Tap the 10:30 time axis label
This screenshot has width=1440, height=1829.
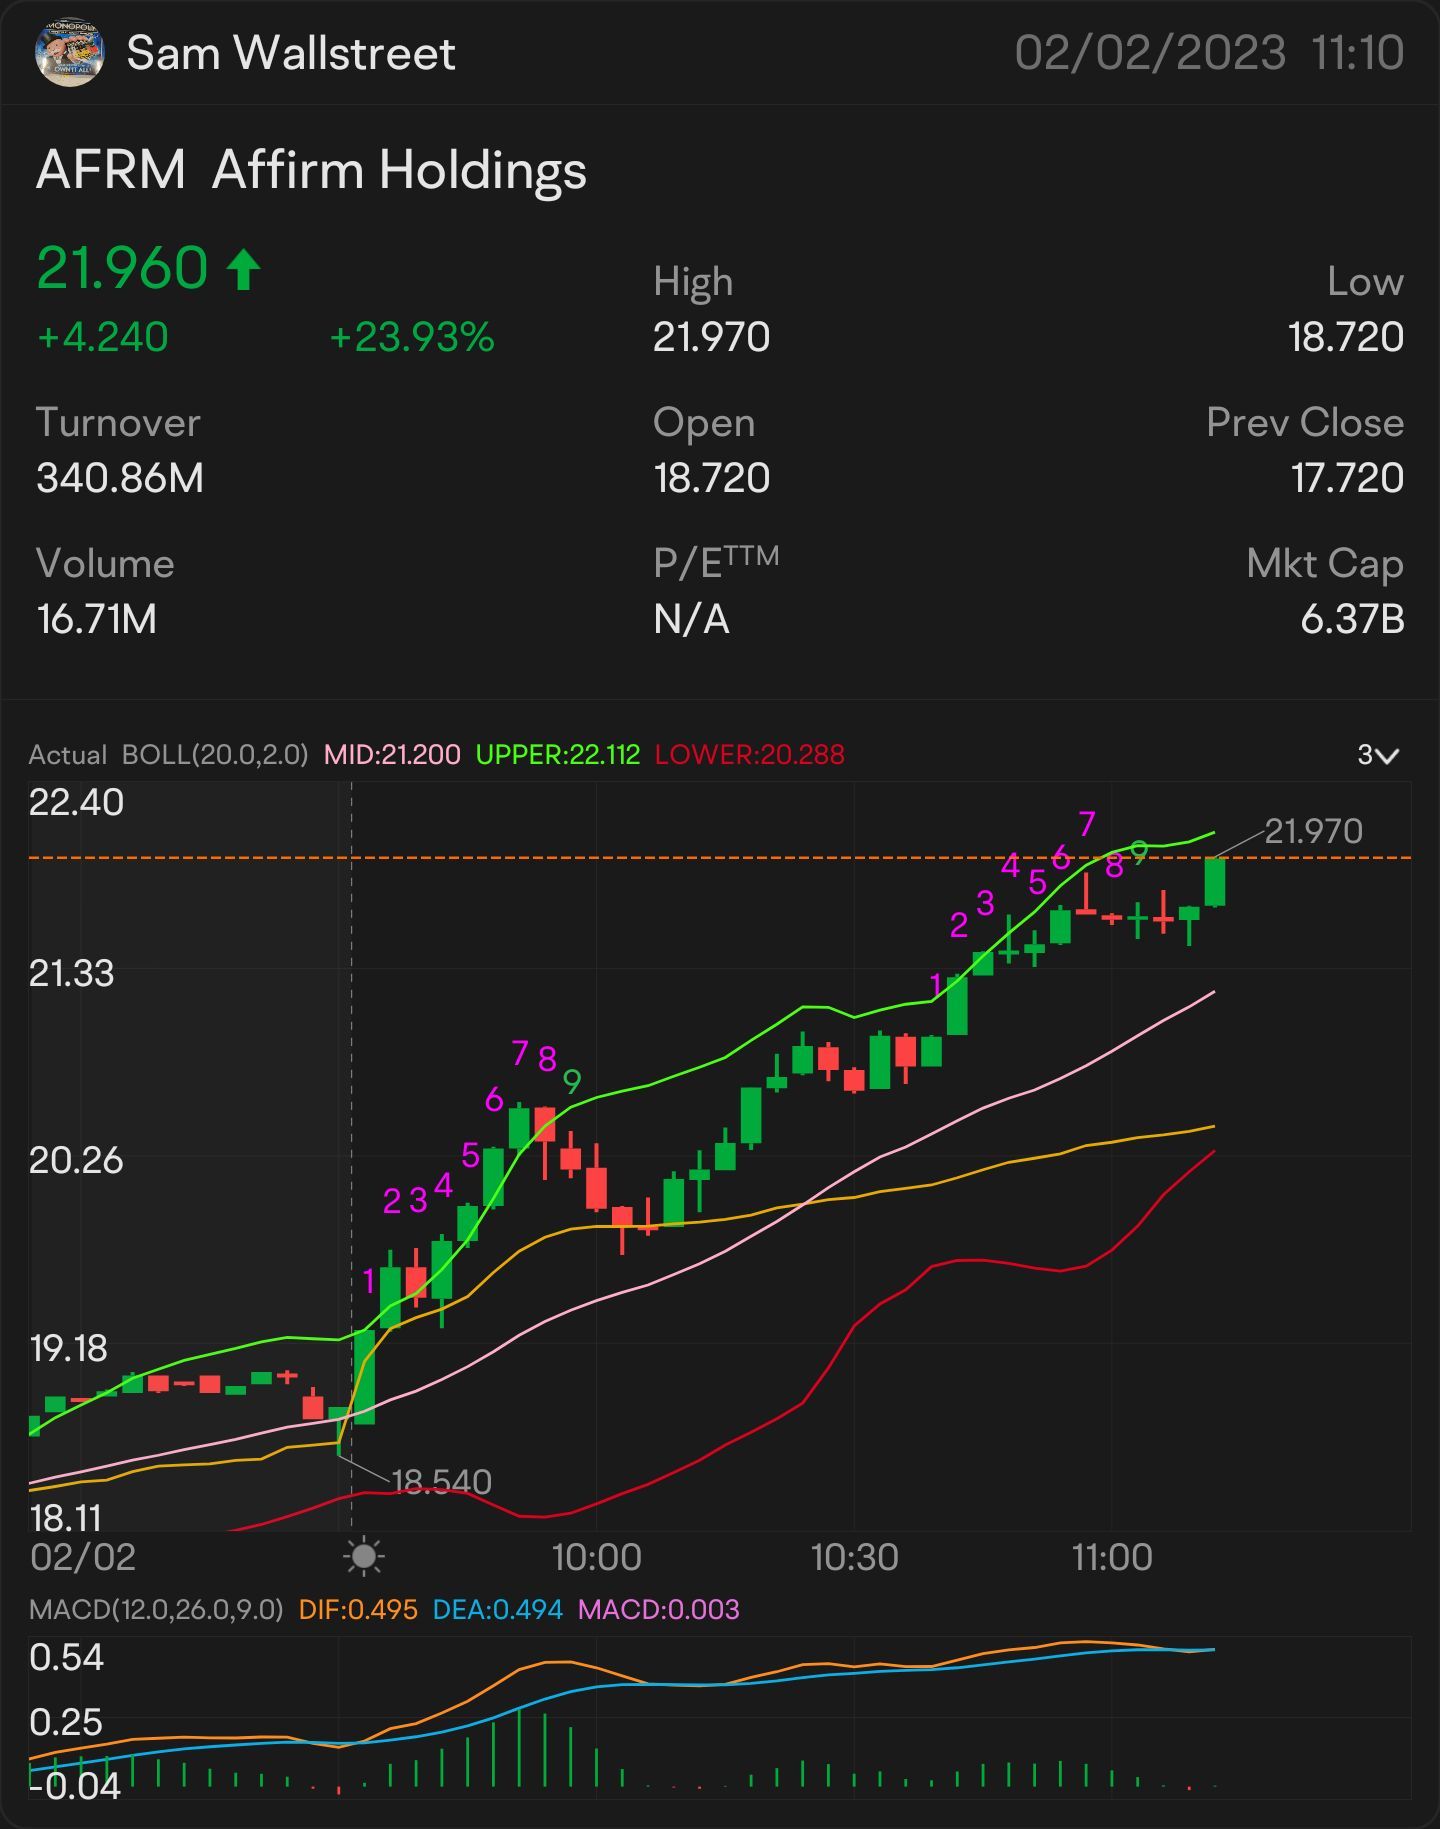[854, 1557]
